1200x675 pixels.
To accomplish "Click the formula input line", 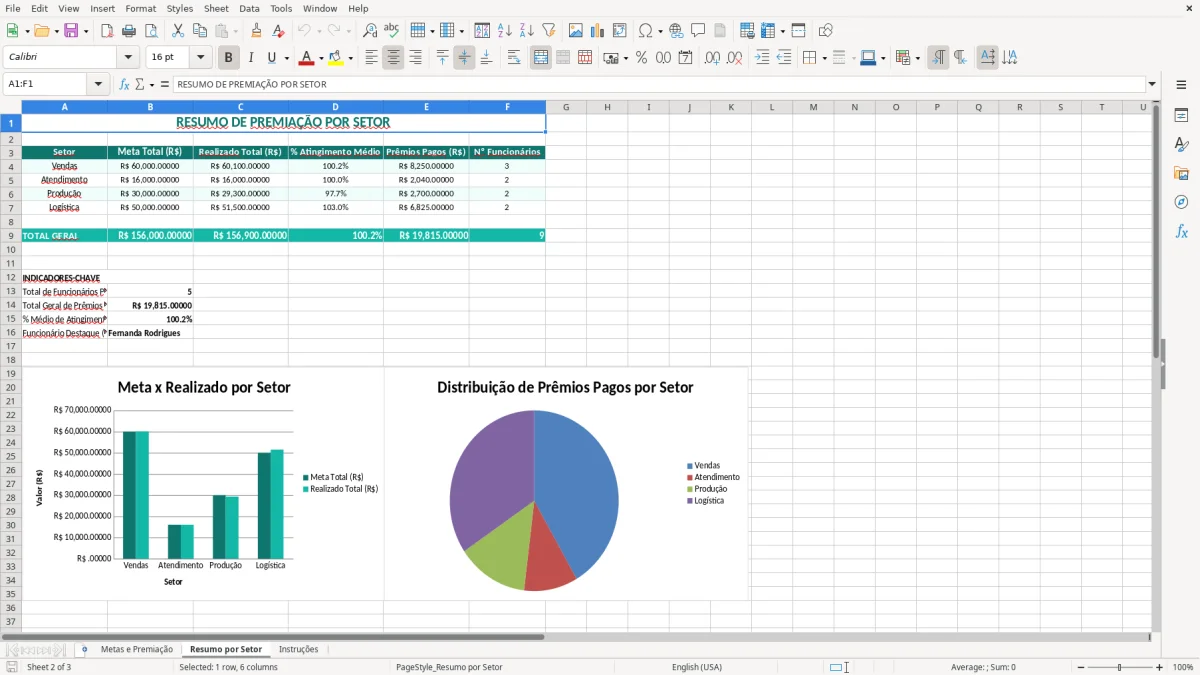I will pyautogui.click(x=659, y=85).
